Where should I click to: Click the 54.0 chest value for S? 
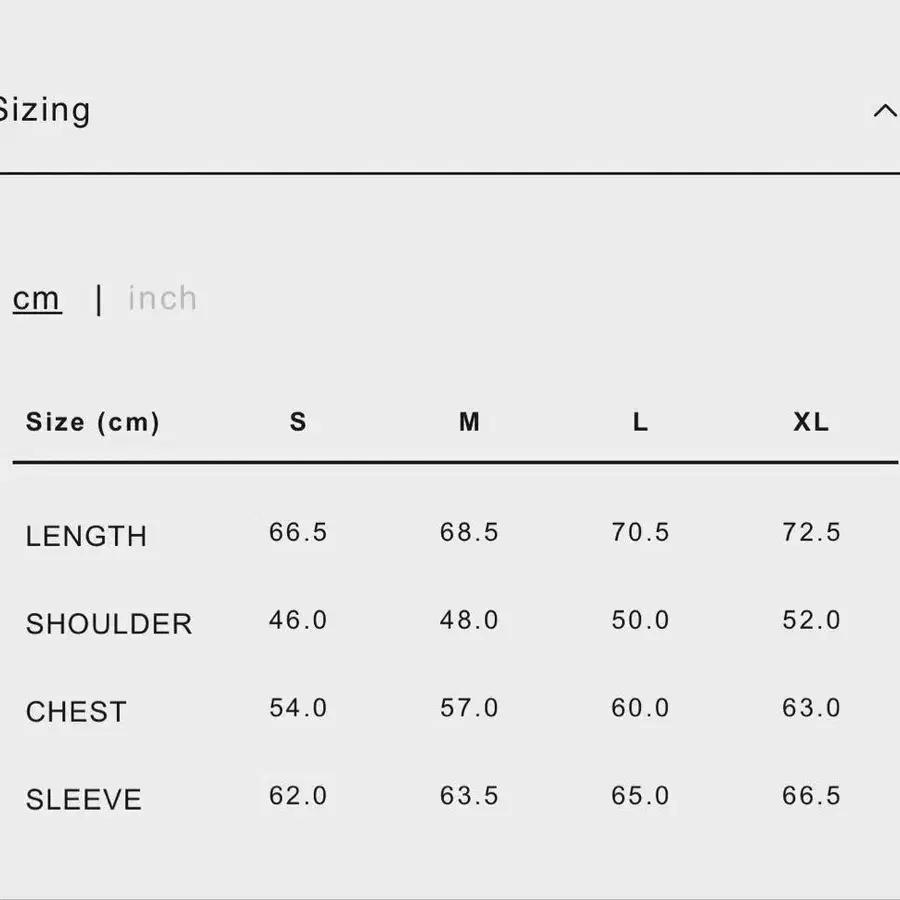click(298, 708)
